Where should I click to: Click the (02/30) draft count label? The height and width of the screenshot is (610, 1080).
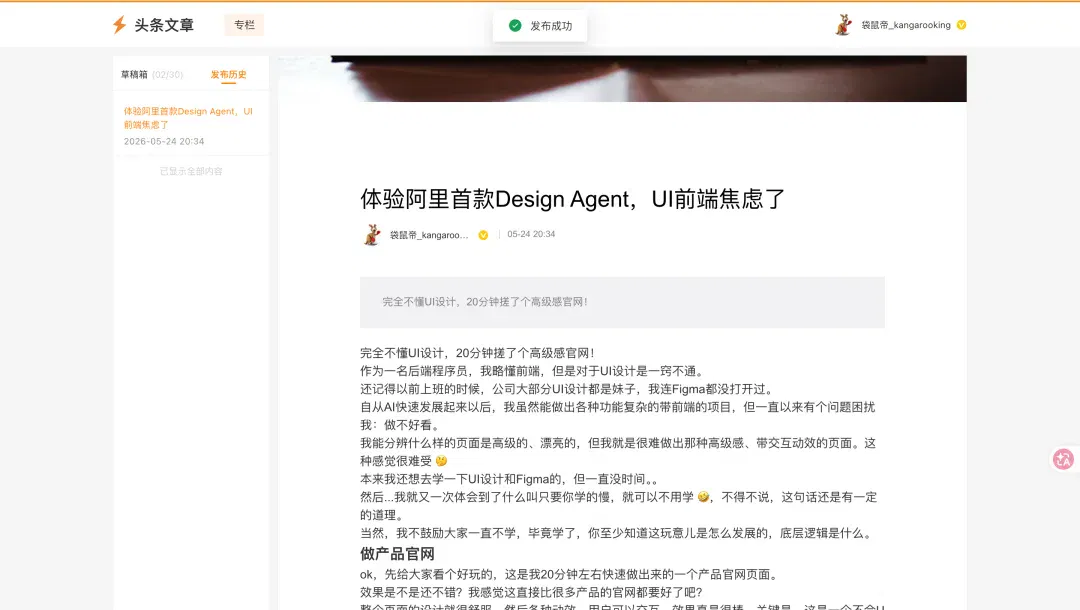tap(167, 74)
